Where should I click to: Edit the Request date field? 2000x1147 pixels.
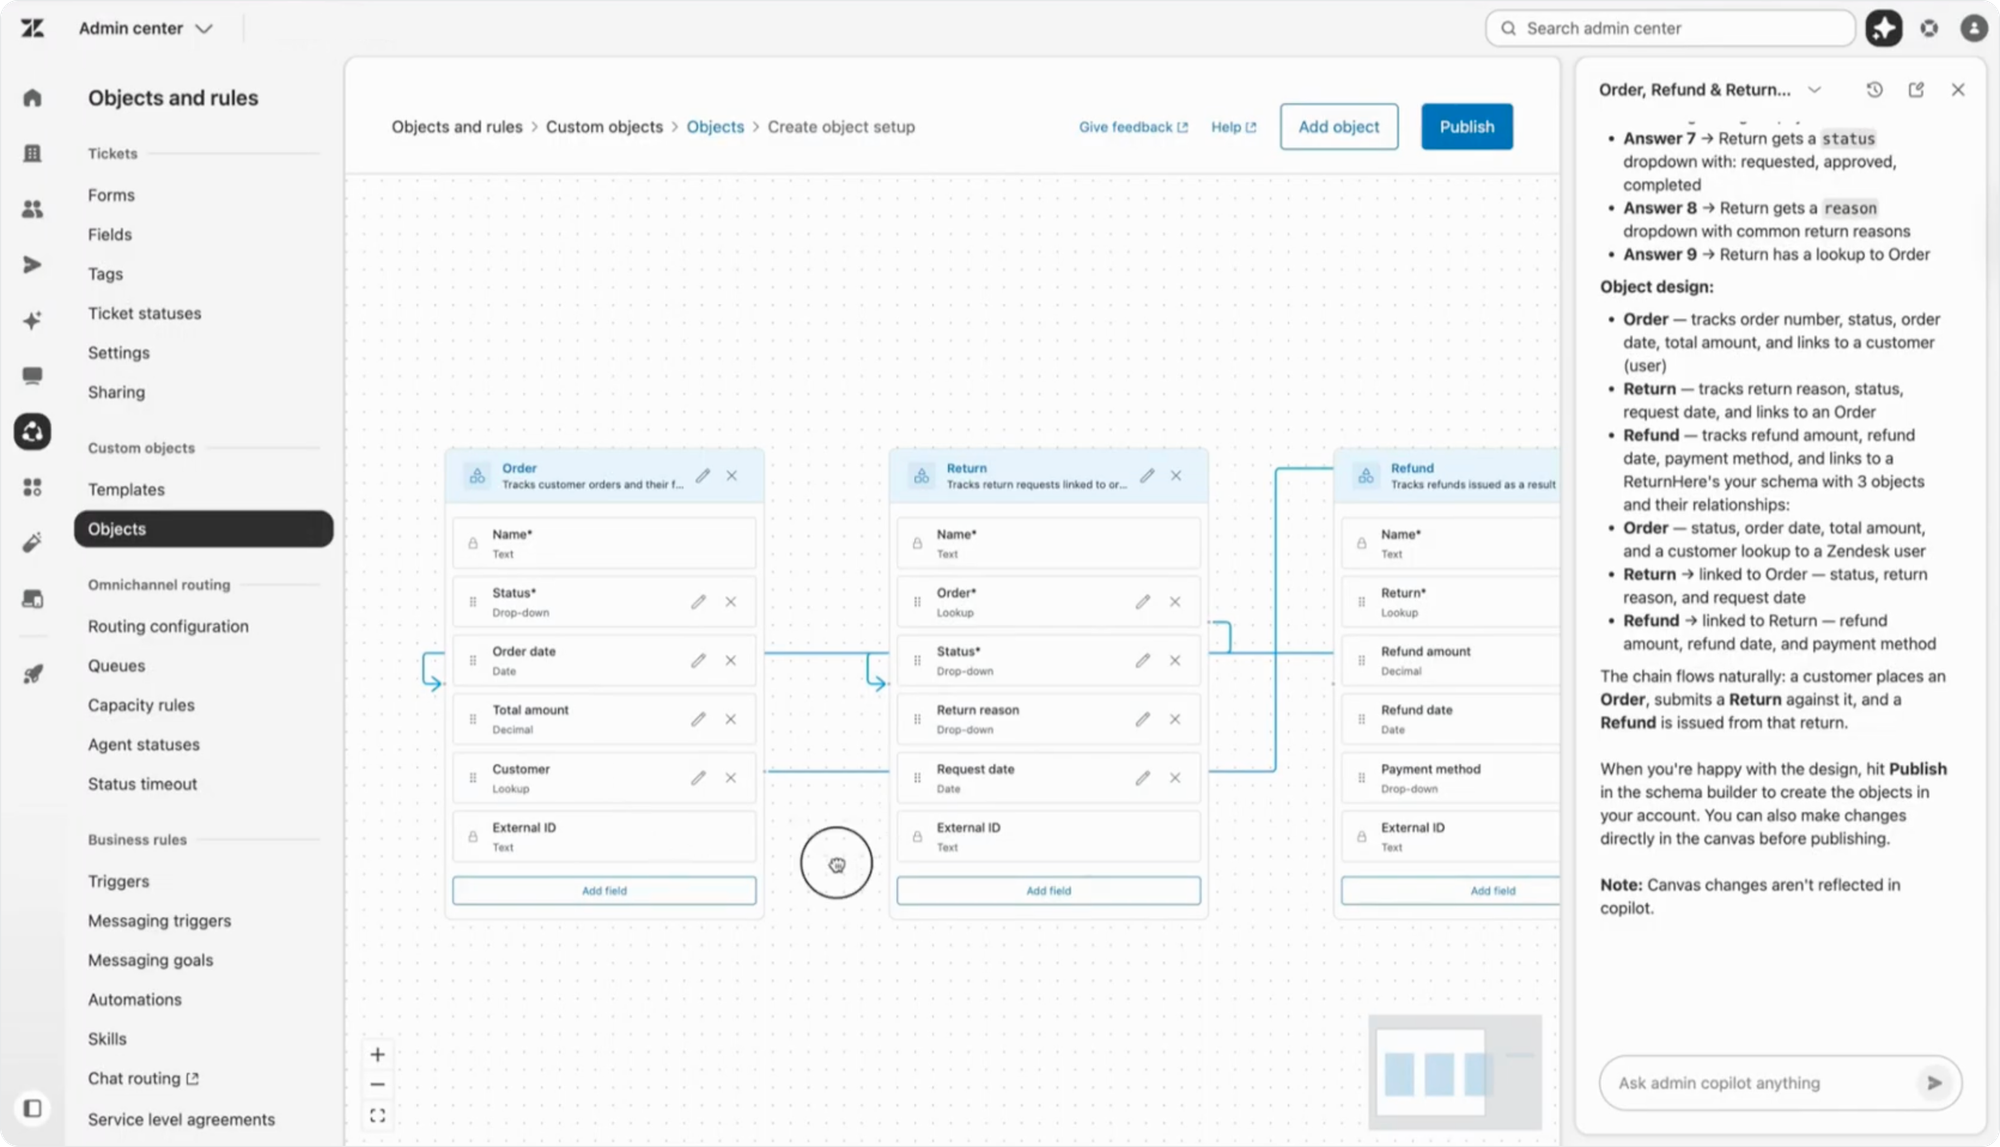pos(1142,778)
